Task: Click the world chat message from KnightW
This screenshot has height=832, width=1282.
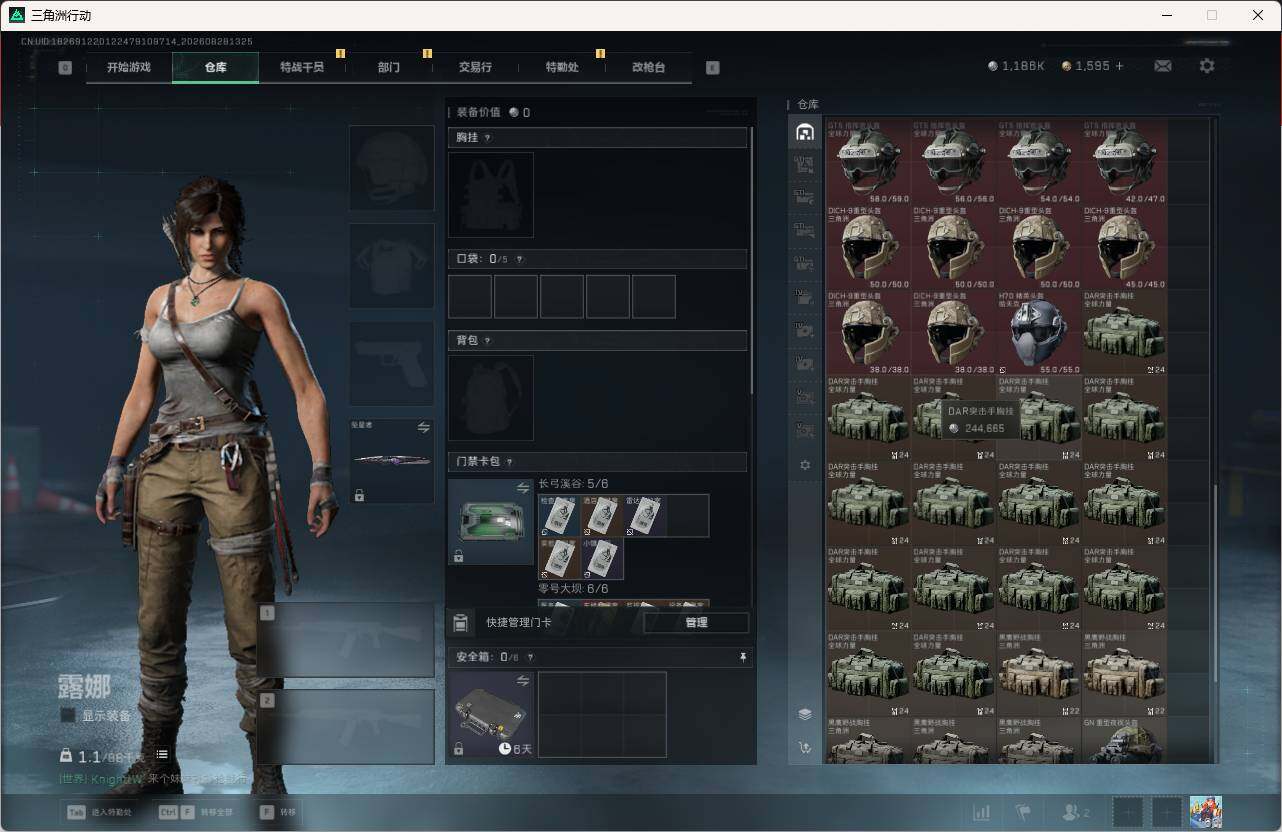Action: point(152,778)
